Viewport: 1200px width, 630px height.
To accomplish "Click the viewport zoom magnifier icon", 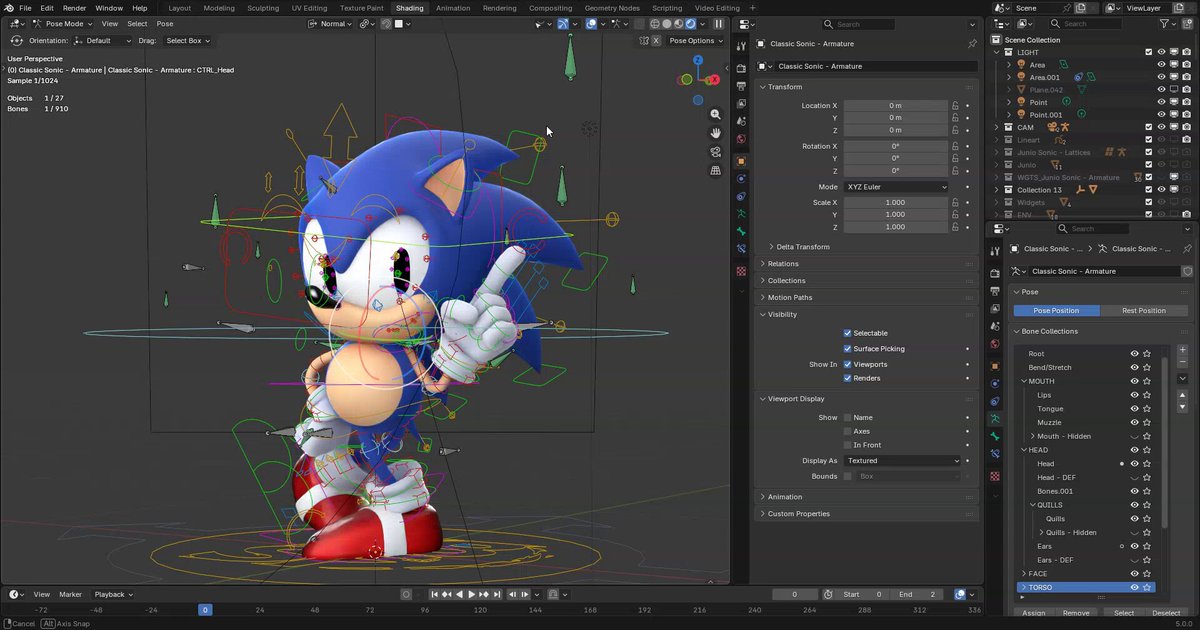I will coord(716,115).
